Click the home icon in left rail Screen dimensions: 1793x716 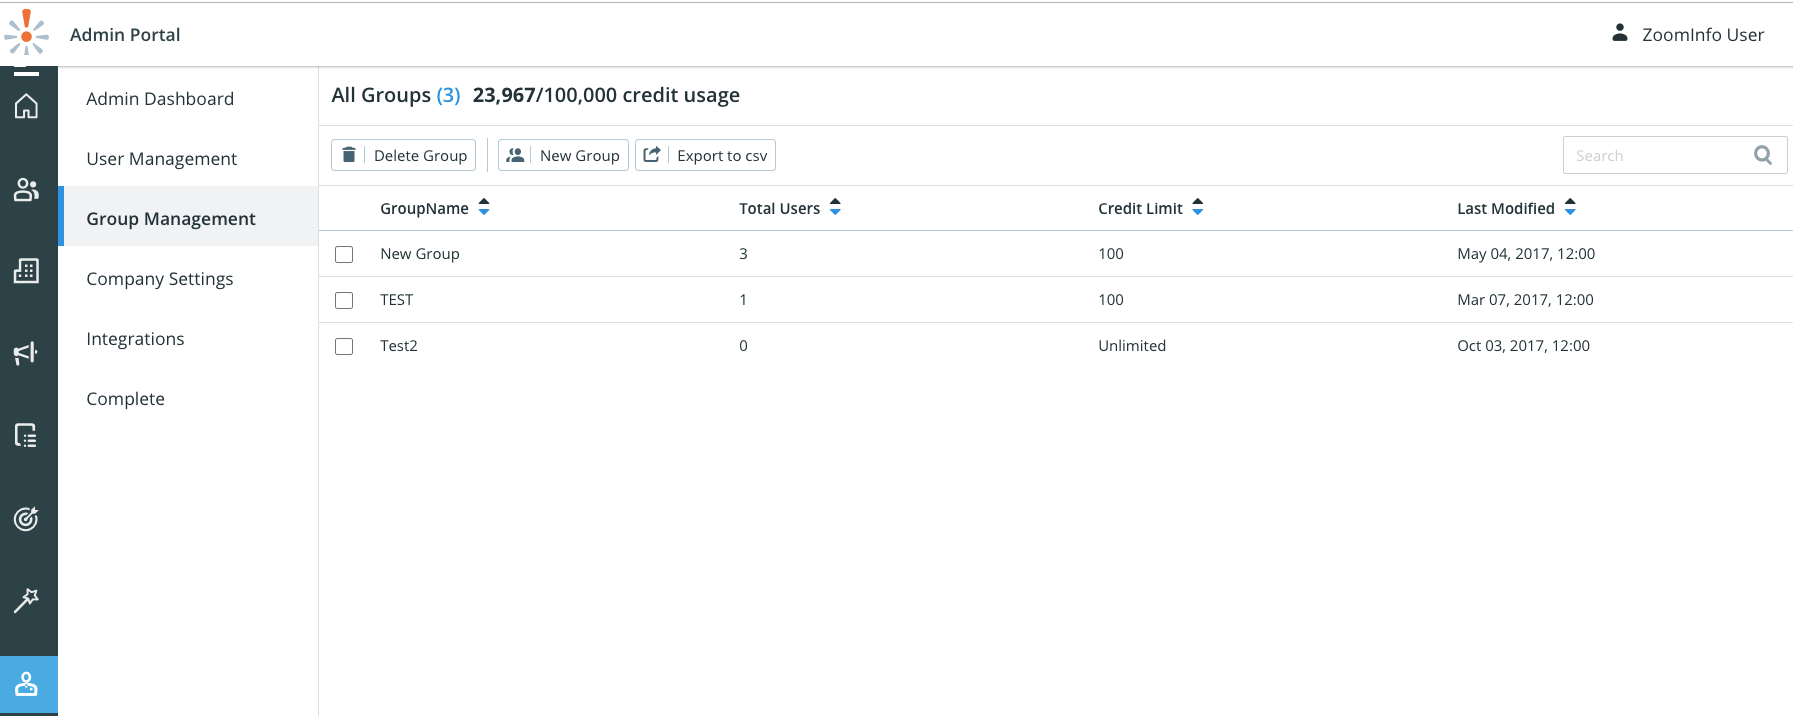pyautogui.click(x=27, y=106)
